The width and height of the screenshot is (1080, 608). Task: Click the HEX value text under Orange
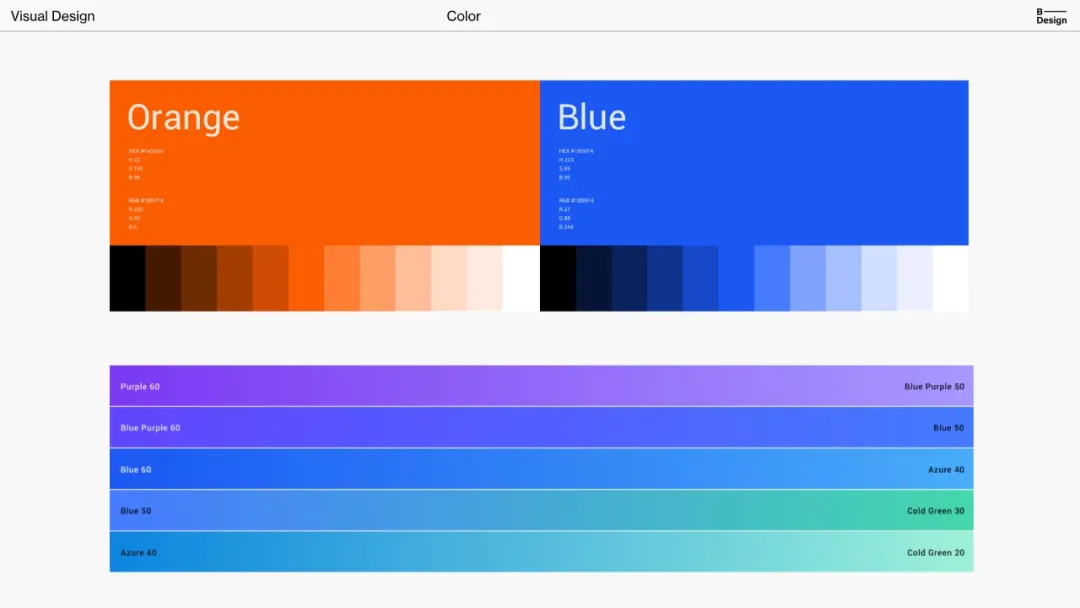pos(145,151)
